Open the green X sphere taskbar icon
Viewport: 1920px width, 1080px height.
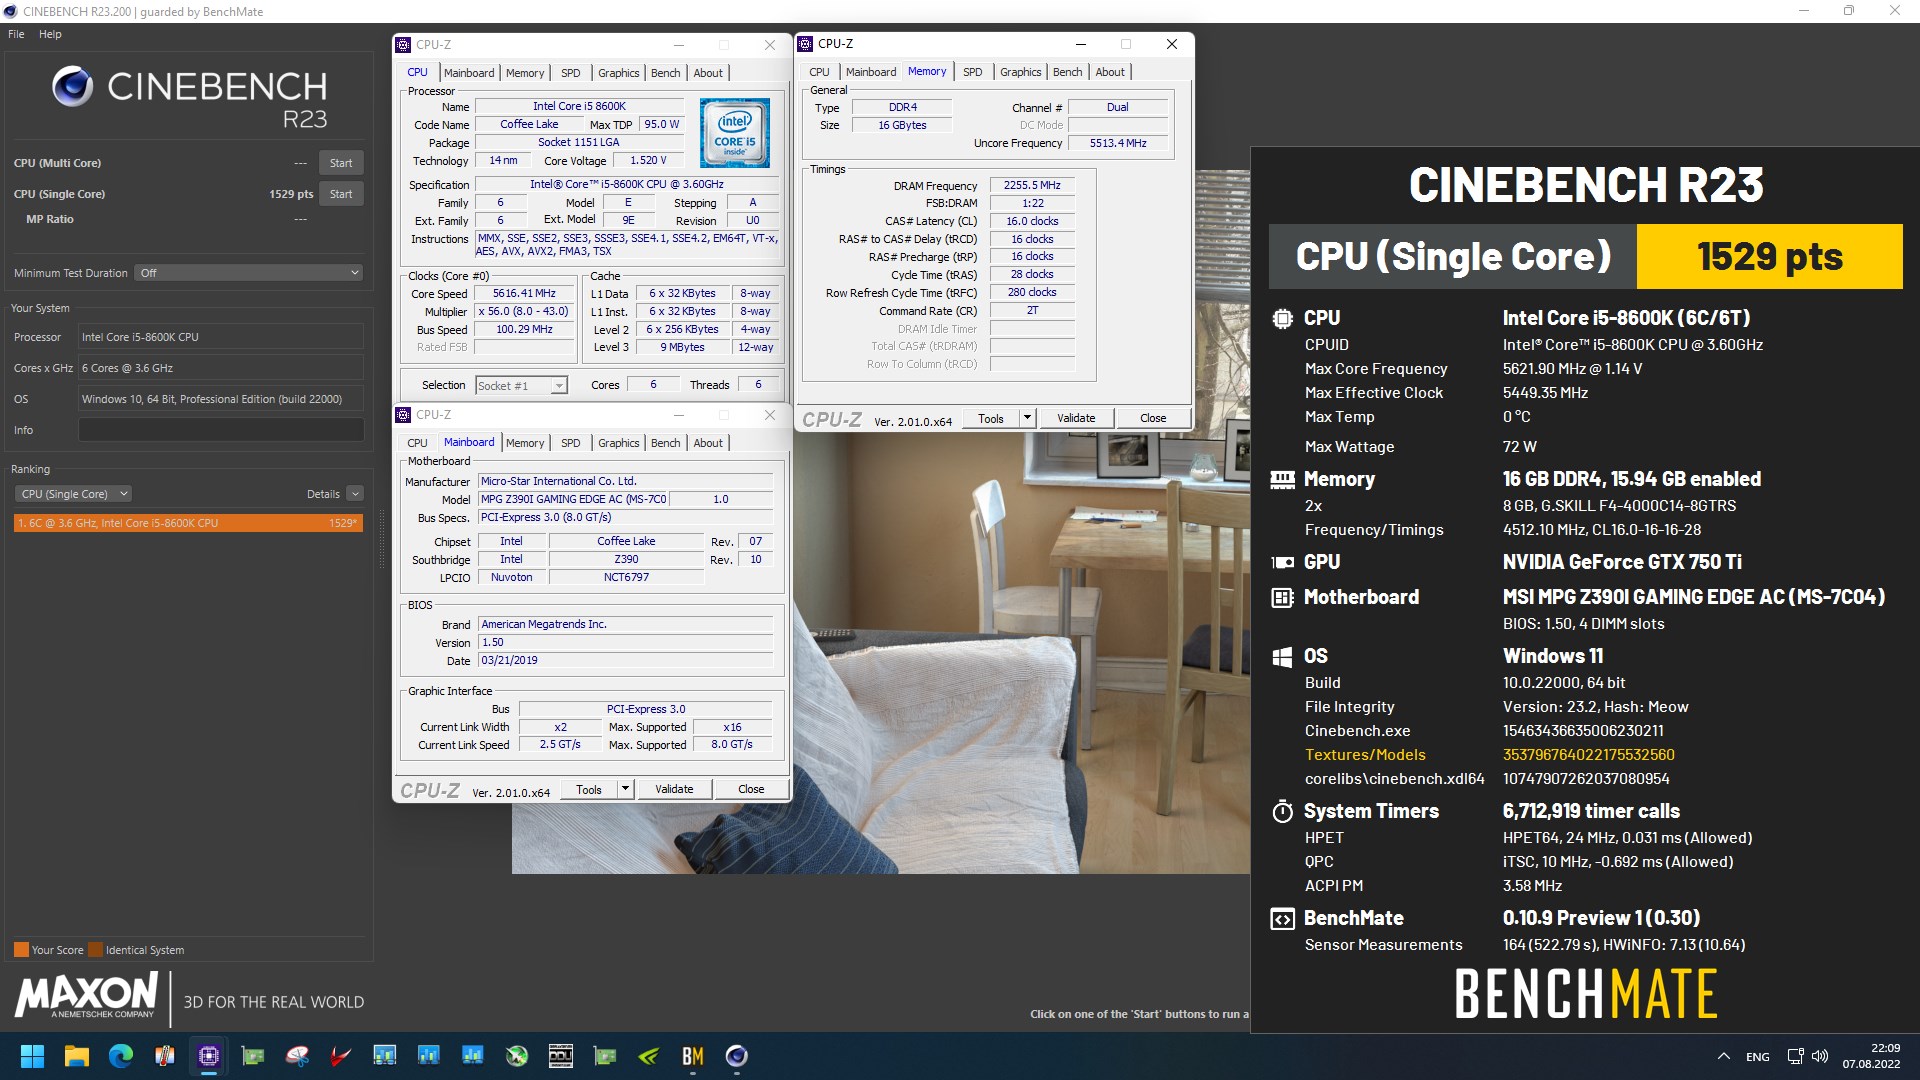pyautogui.click(x=517, y=1056)
